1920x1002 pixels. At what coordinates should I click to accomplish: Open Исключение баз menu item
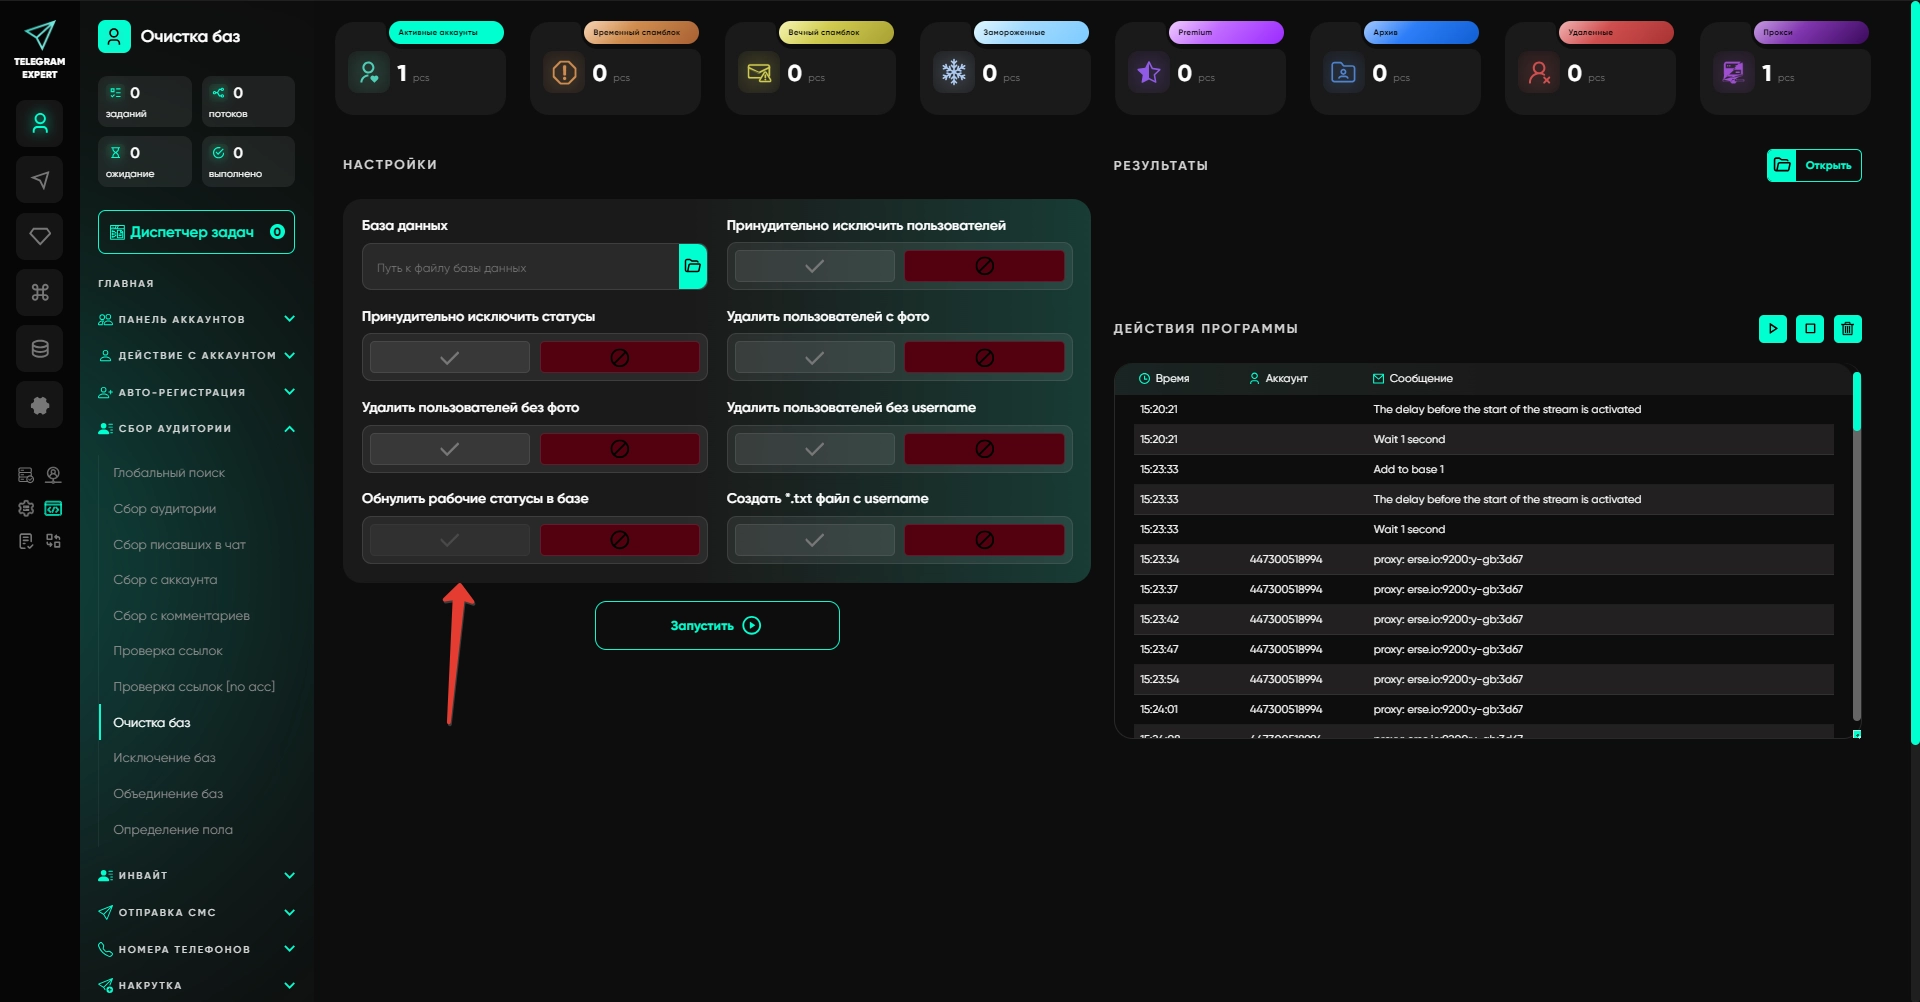point(164,758)
